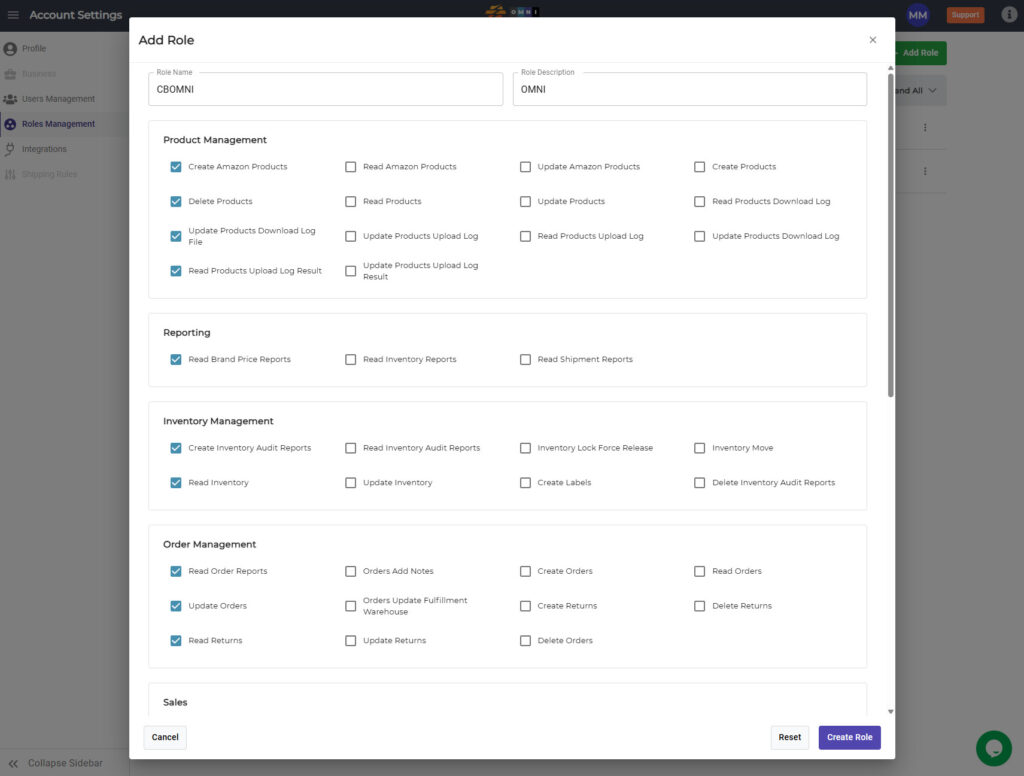
Task: Uncheck Create Amazon Products permission
Action: tap(176, 167)
